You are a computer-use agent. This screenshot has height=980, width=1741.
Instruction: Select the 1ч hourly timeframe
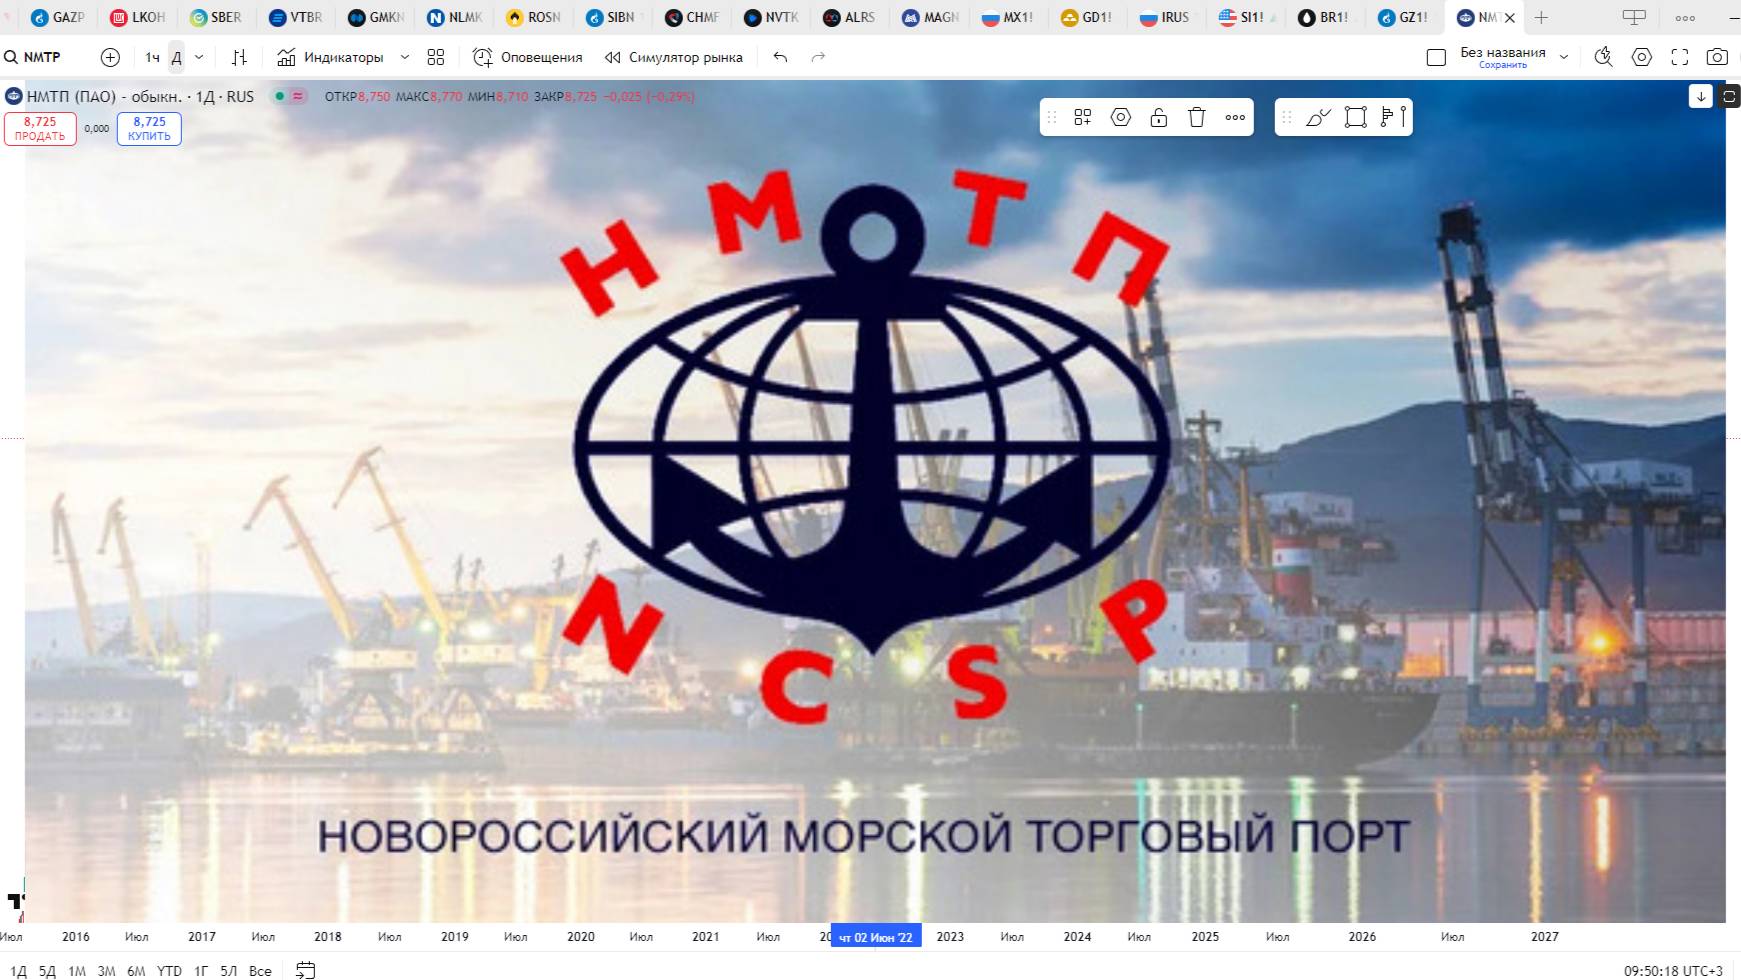coord(152,57)
